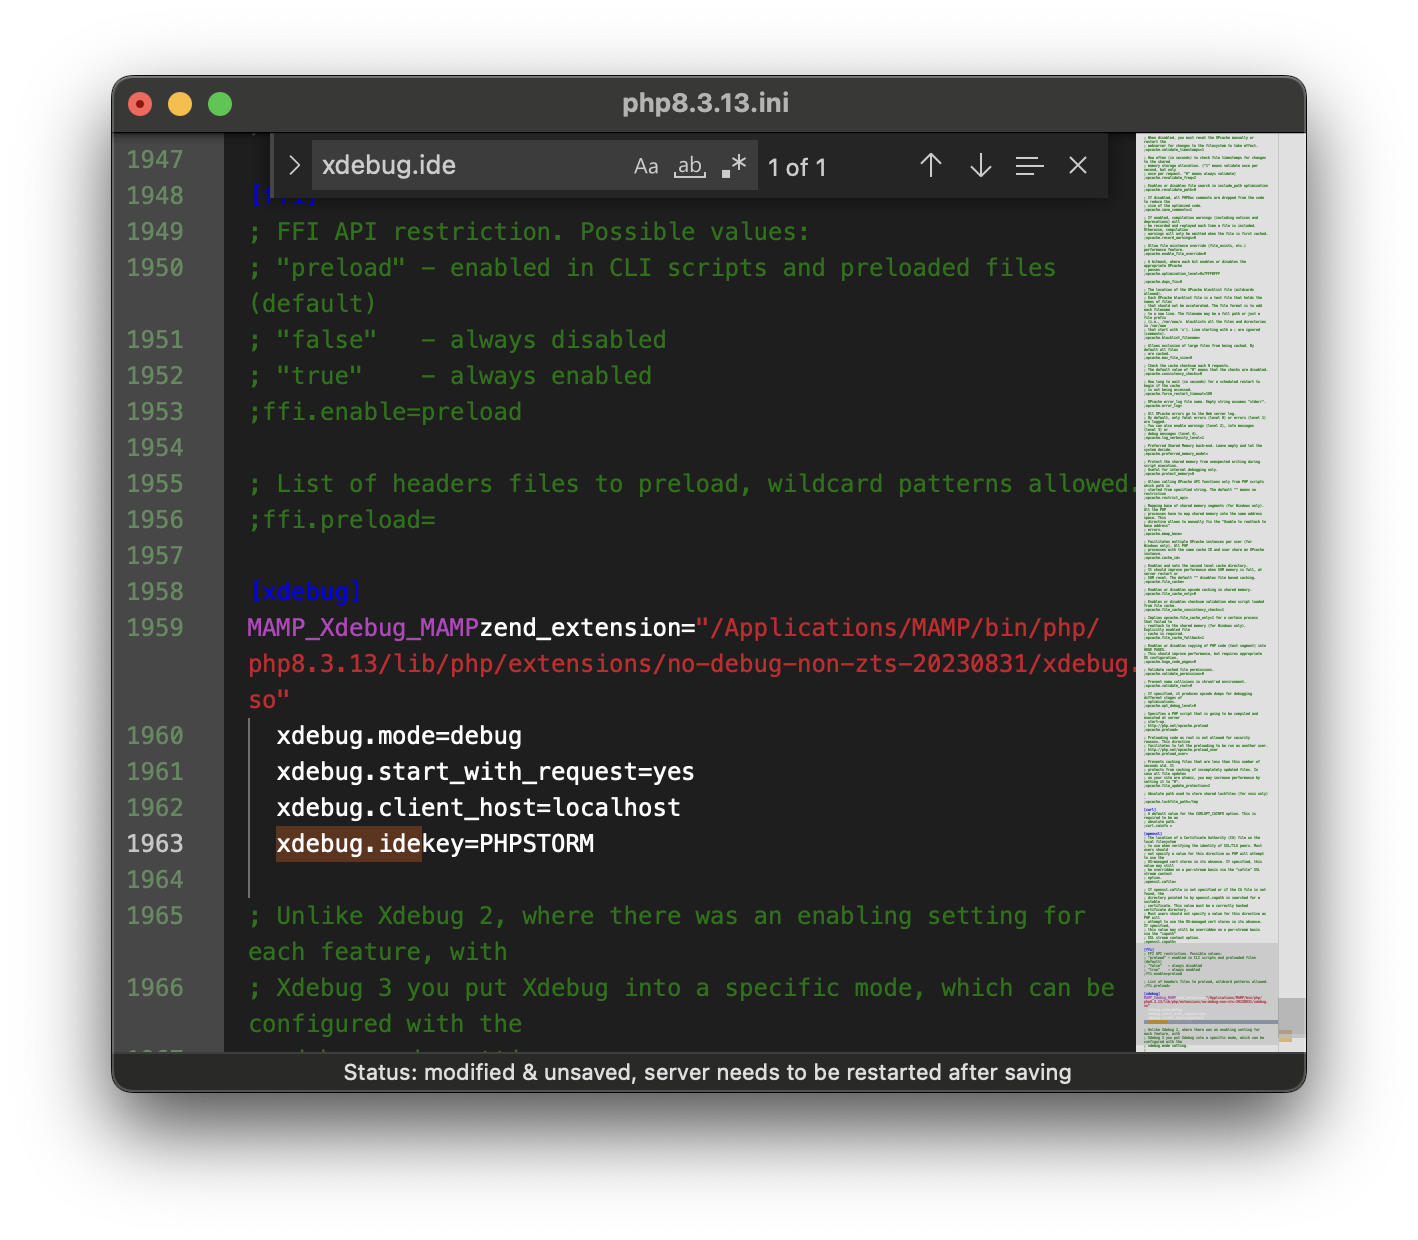Go to previous match with up arrow
Screen dimensions: 1418x1240
coord(931,166)
